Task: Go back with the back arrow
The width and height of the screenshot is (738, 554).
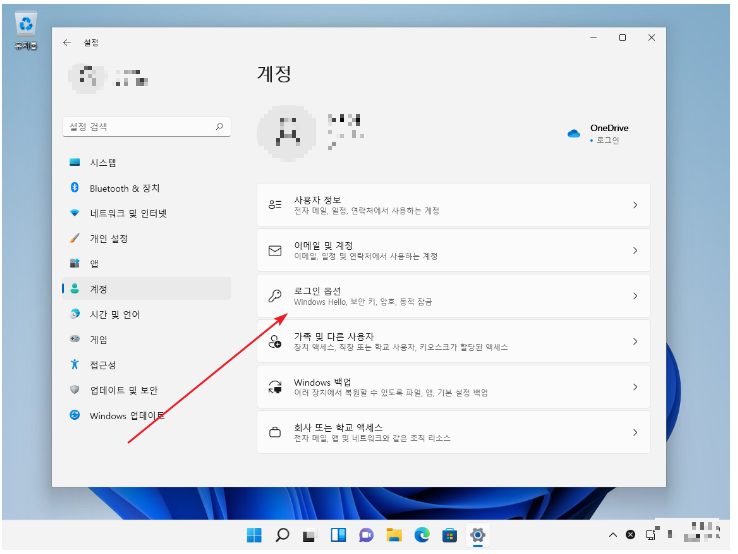Action: (67, 42)
